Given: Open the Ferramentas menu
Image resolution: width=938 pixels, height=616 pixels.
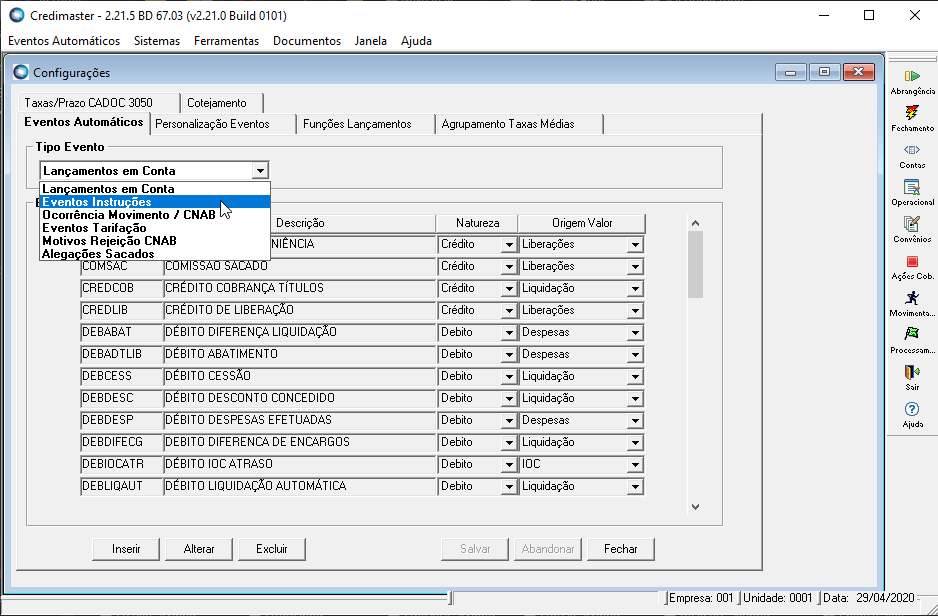Looking at the screenshot, I should pyautogui.click(x=226, y=41).
